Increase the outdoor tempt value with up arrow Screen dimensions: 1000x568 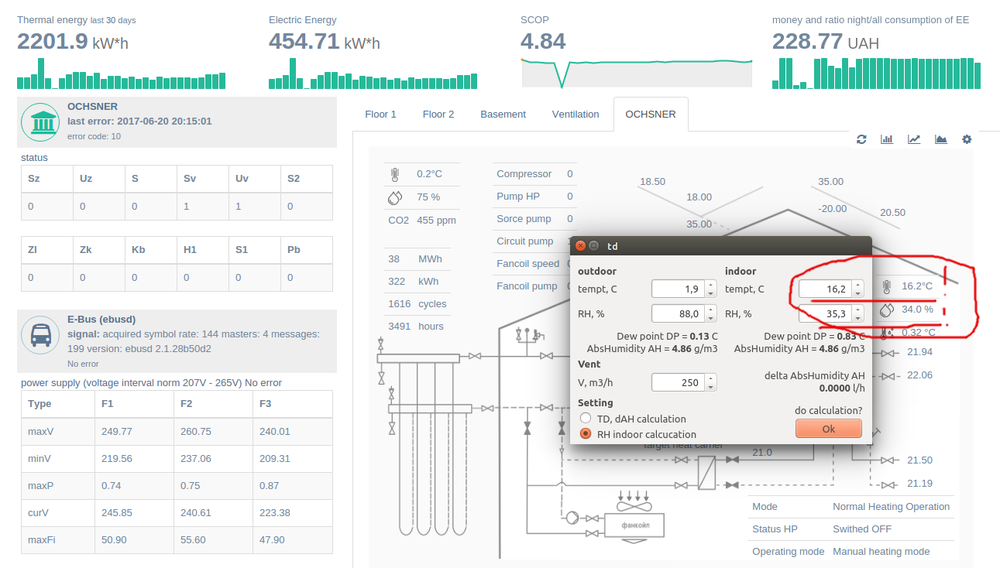click(x=710, y=285)
